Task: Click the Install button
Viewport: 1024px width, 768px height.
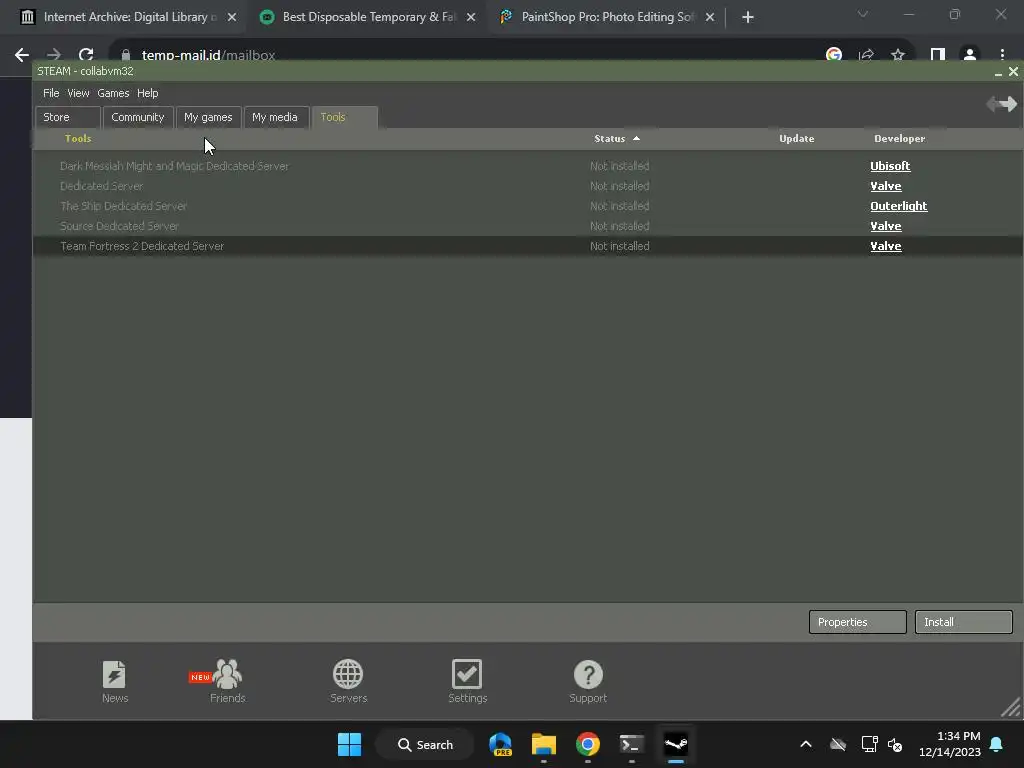Action: 963,622
